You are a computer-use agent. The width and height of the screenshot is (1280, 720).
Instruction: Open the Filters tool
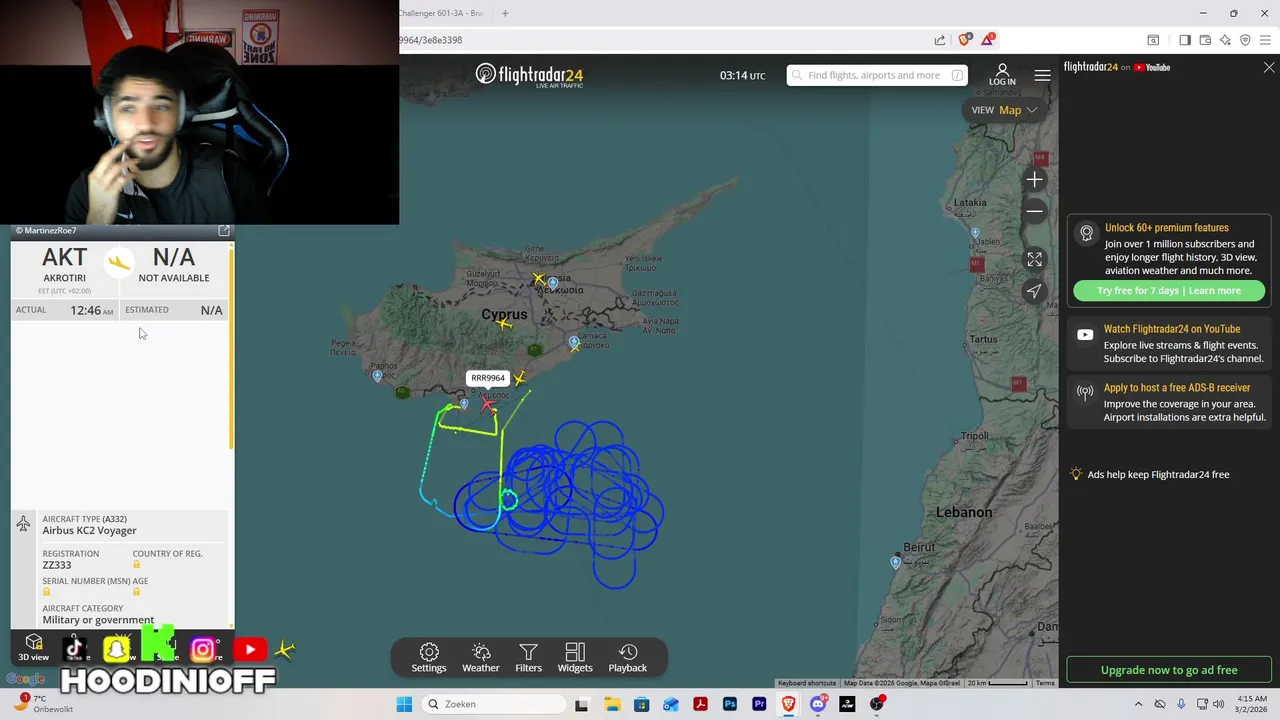click(x=528, y=658)
